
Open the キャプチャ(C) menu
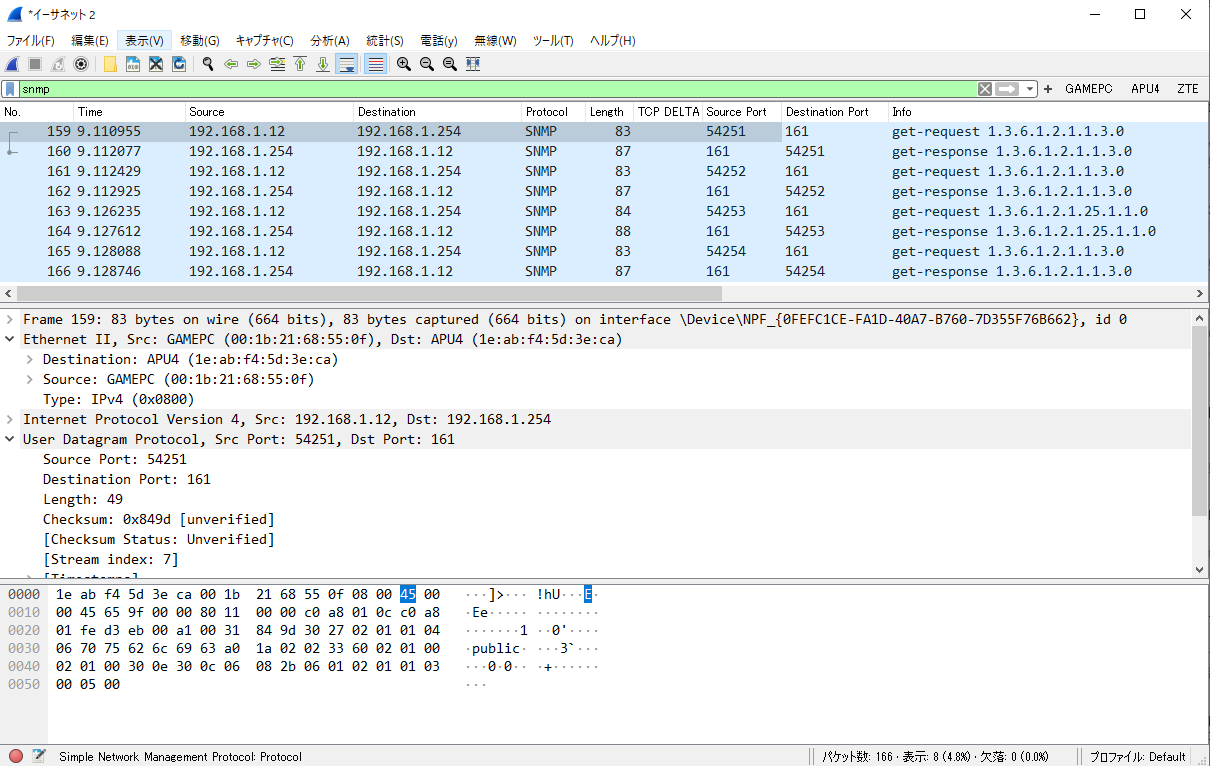click(265, 41)
